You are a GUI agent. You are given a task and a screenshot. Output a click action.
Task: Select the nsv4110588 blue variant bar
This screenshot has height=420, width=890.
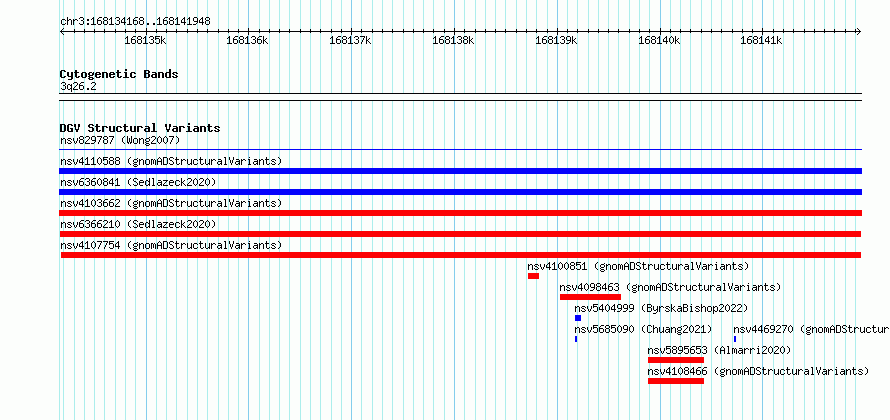(460, 171)
